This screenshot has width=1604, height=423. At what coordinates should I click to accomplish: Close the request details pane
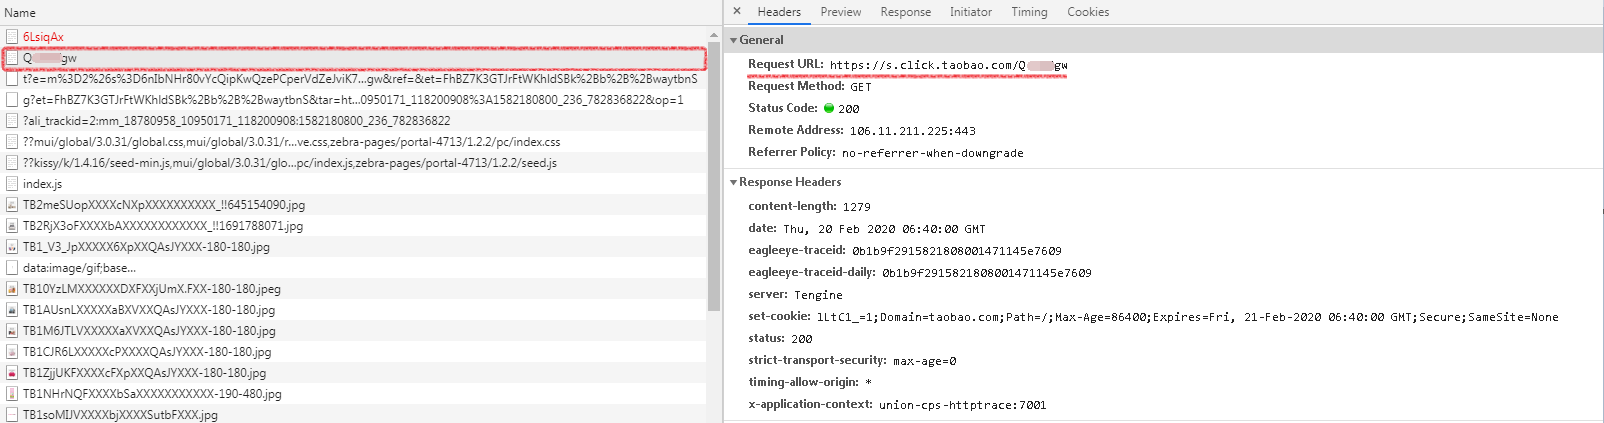pyautogui.click(x=737, y=11)
